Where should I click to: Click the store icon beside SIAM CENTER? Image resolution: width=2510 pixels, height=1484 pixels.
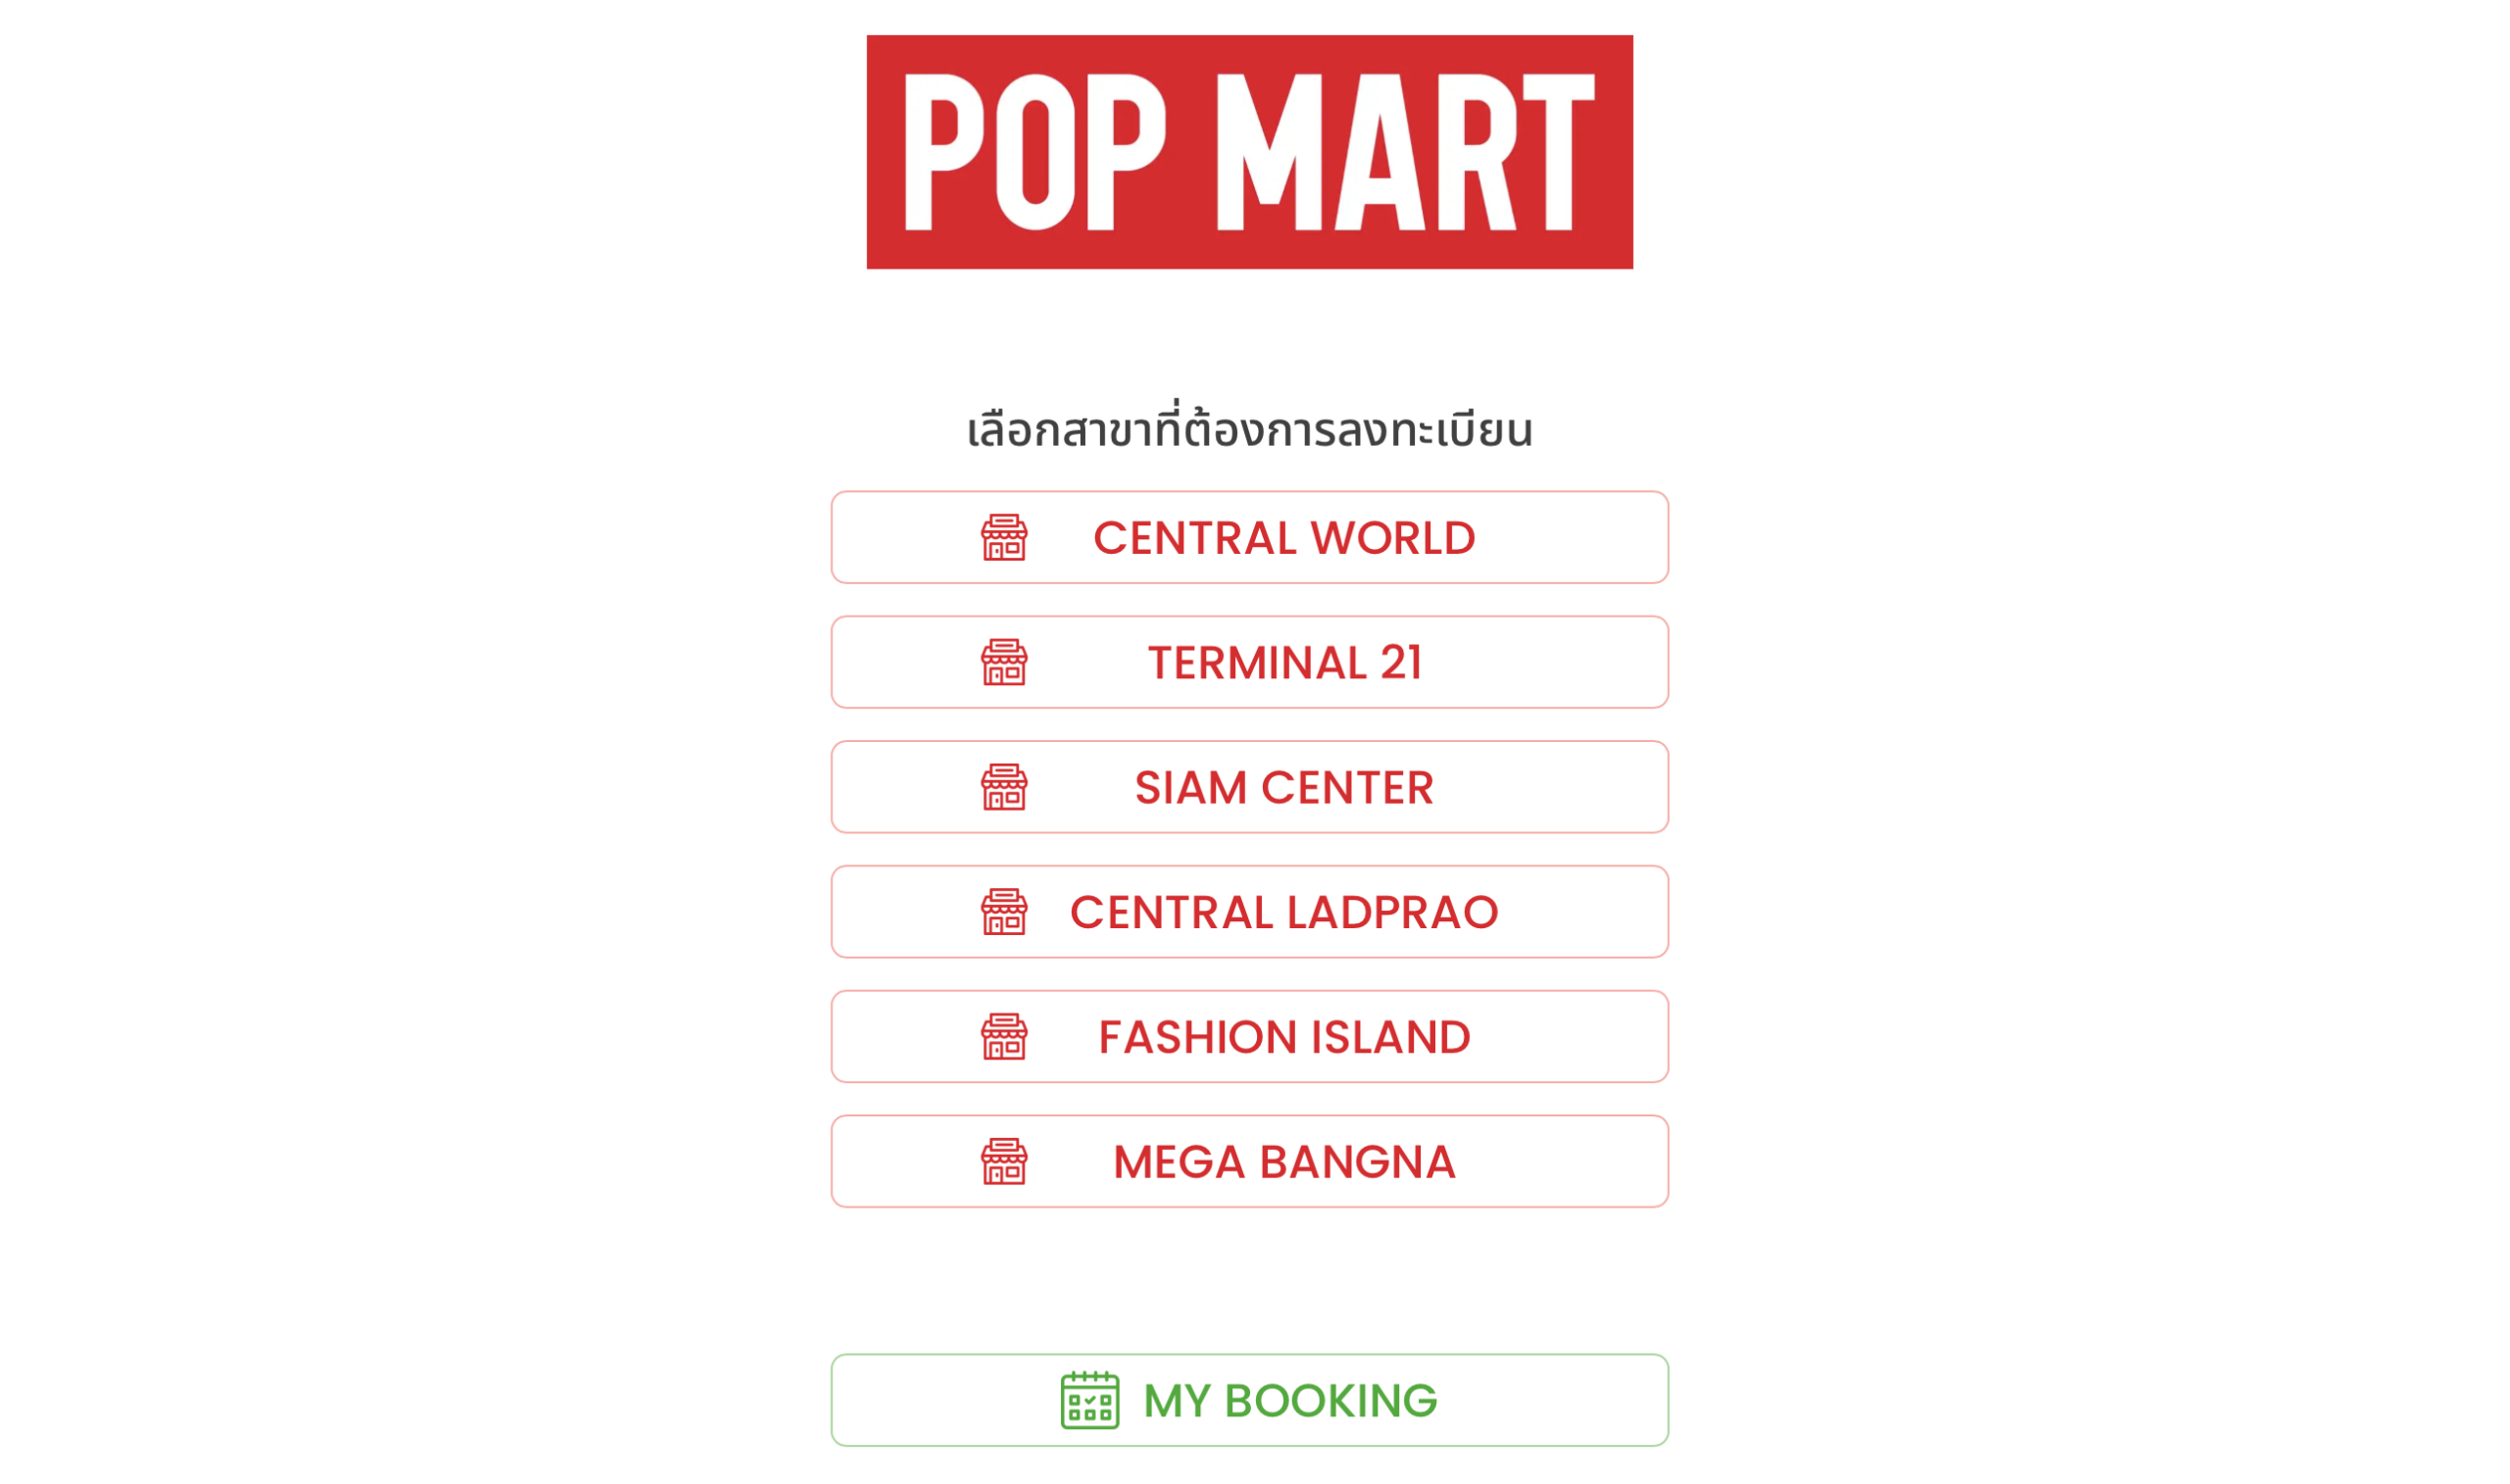(x=1004, y=786)
